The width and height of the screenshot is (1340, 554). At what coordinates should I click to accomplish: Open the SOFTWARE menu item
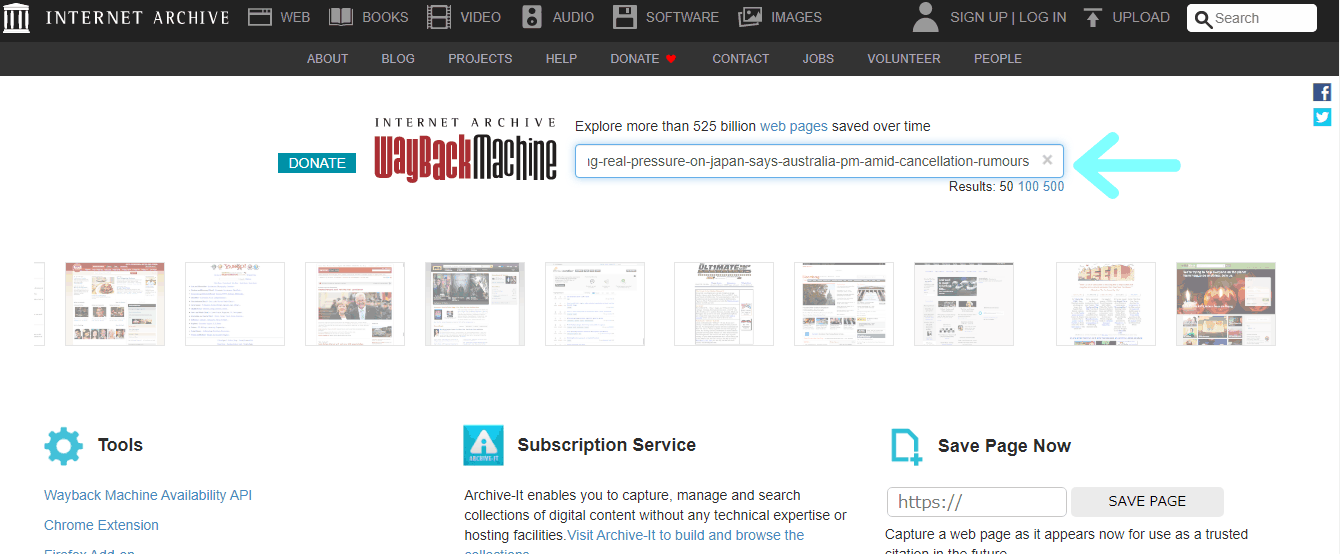682,17
